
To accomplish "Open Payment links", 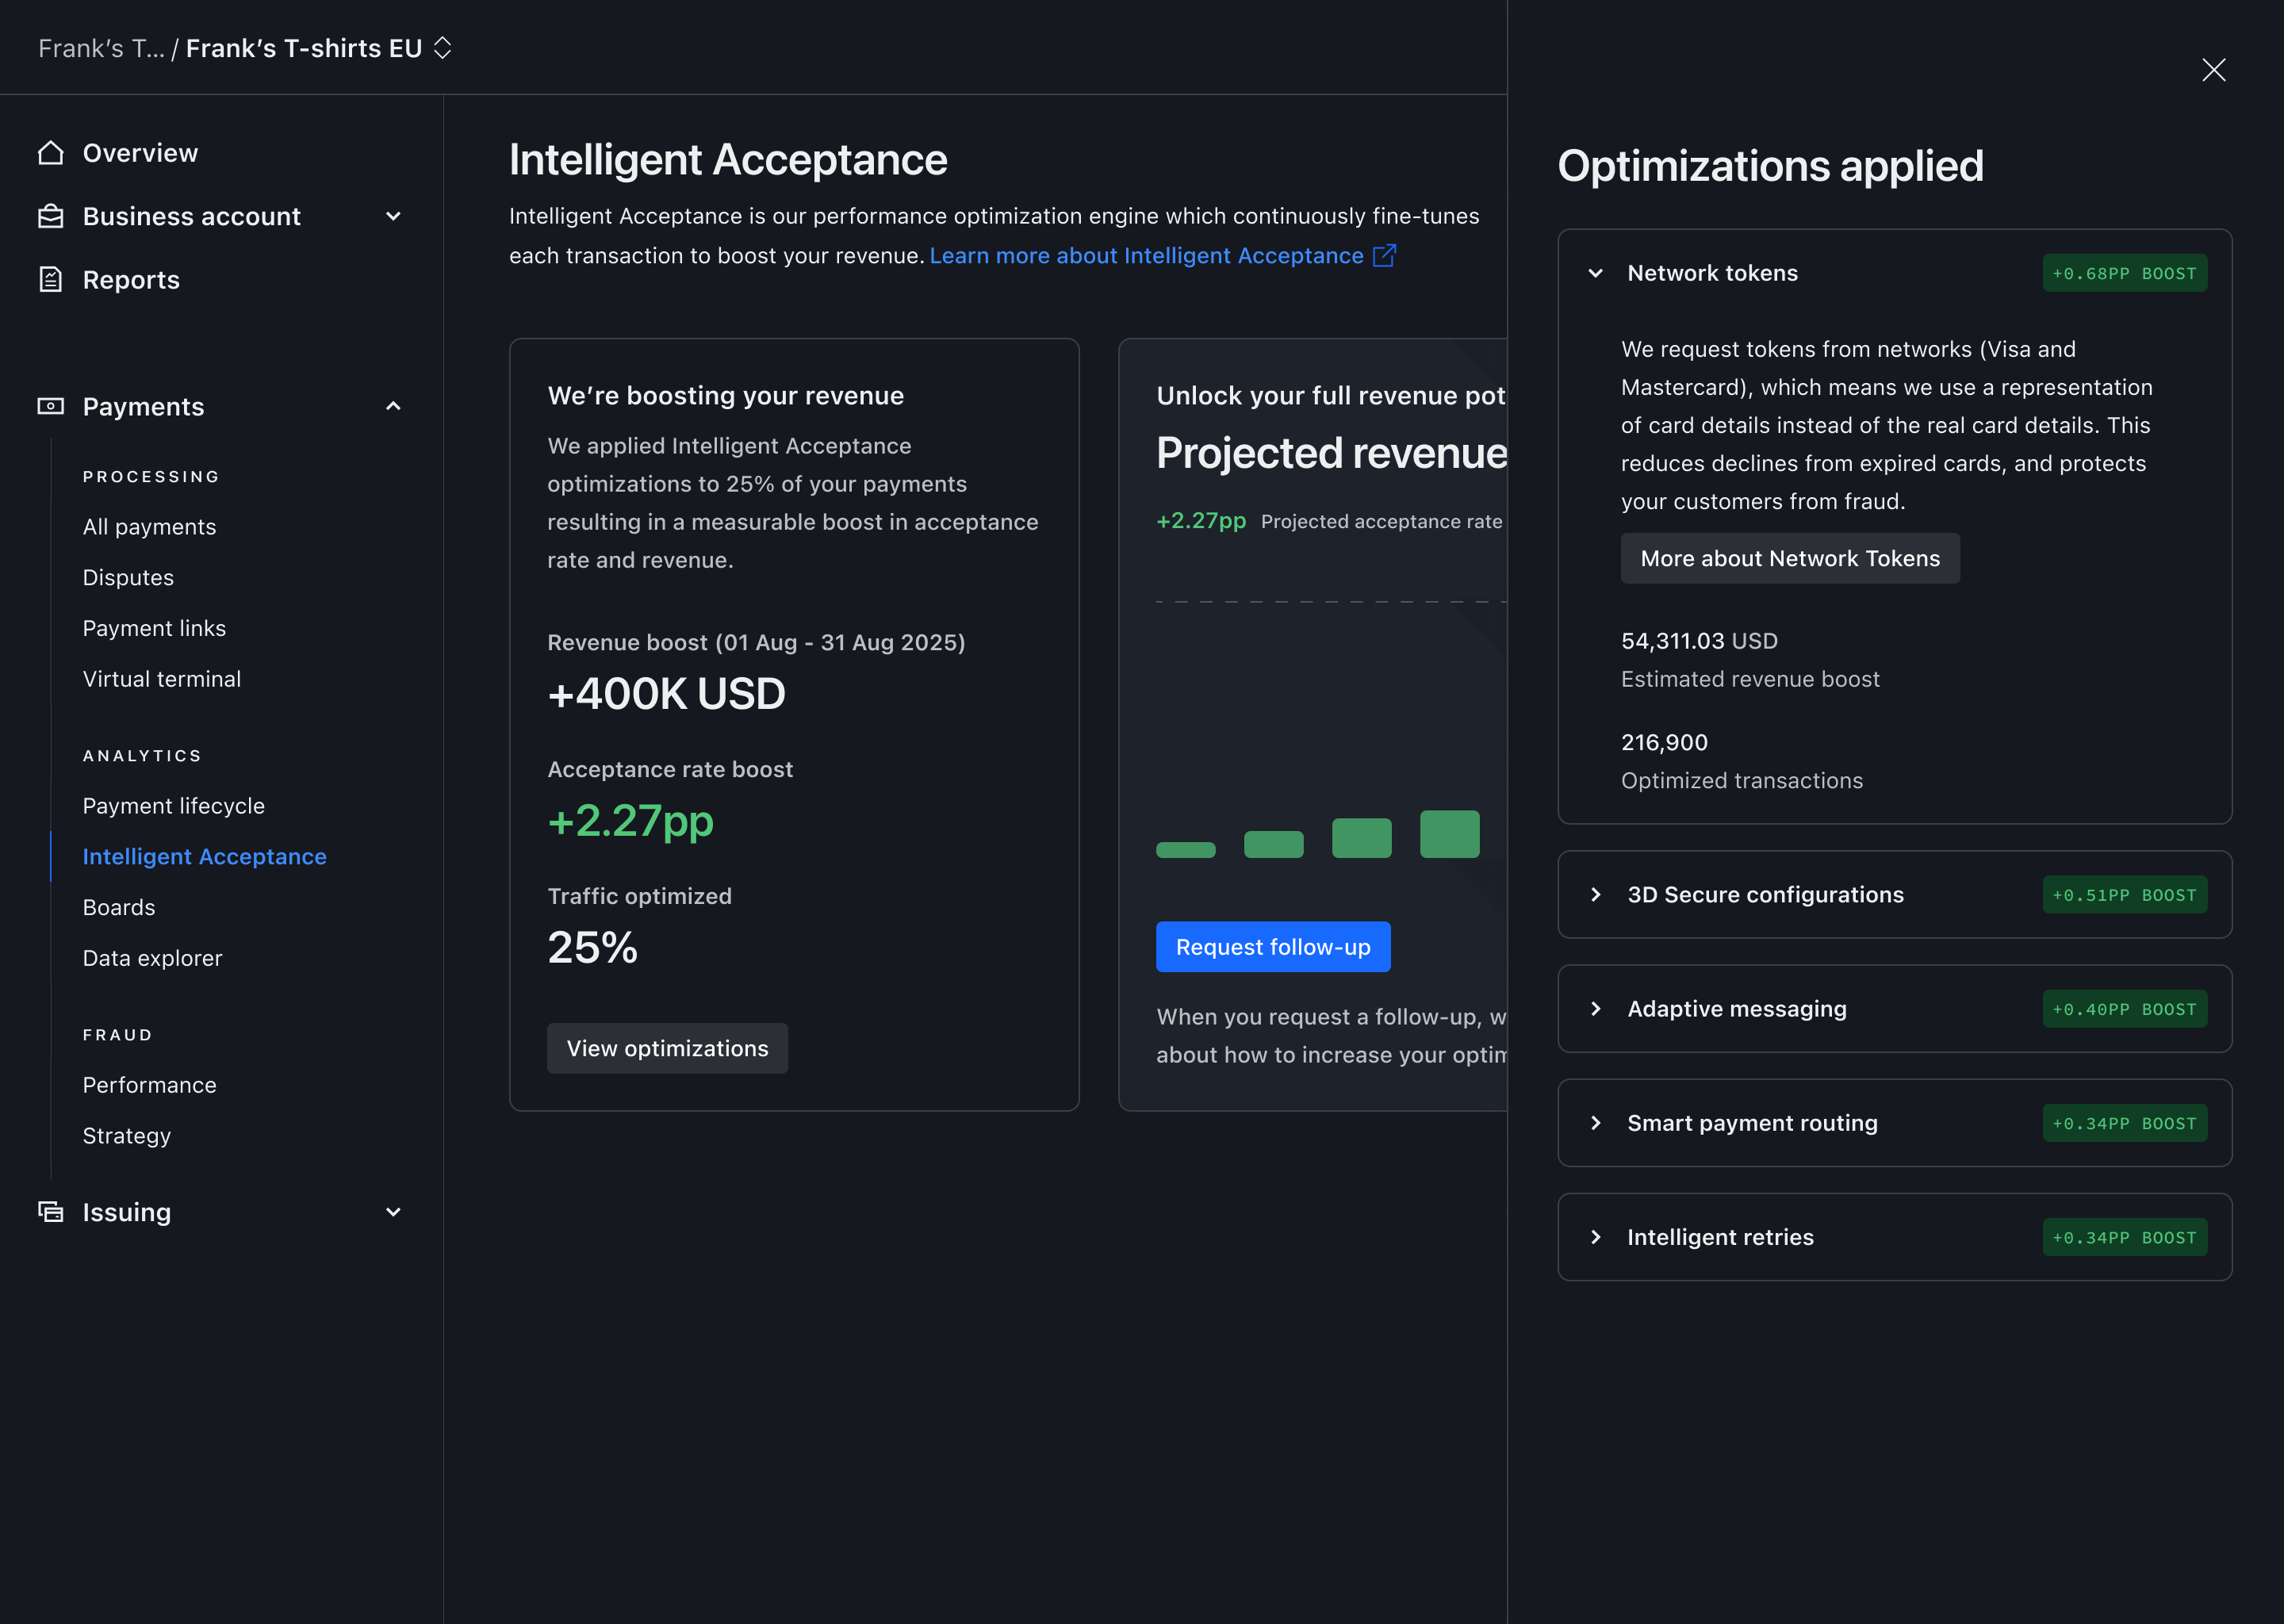I will tap(154, 628).
